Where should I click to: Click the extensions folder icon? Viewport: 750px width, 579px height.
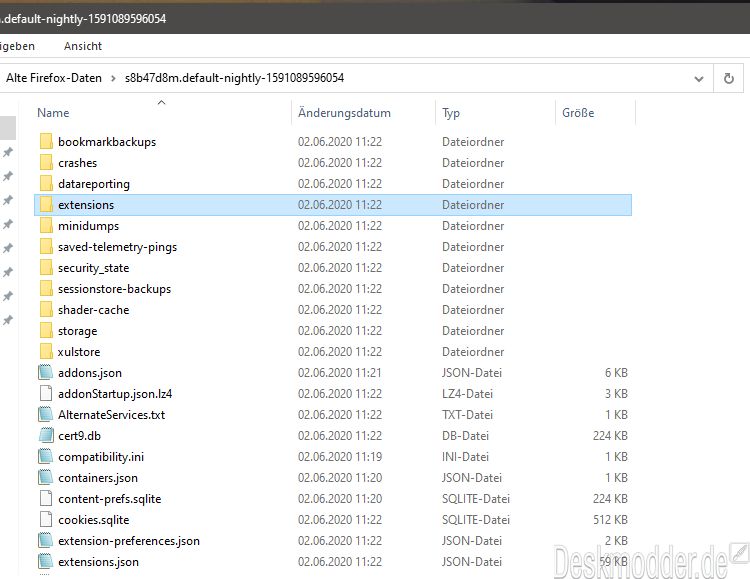pyautogui.click(x=46, y=205)
